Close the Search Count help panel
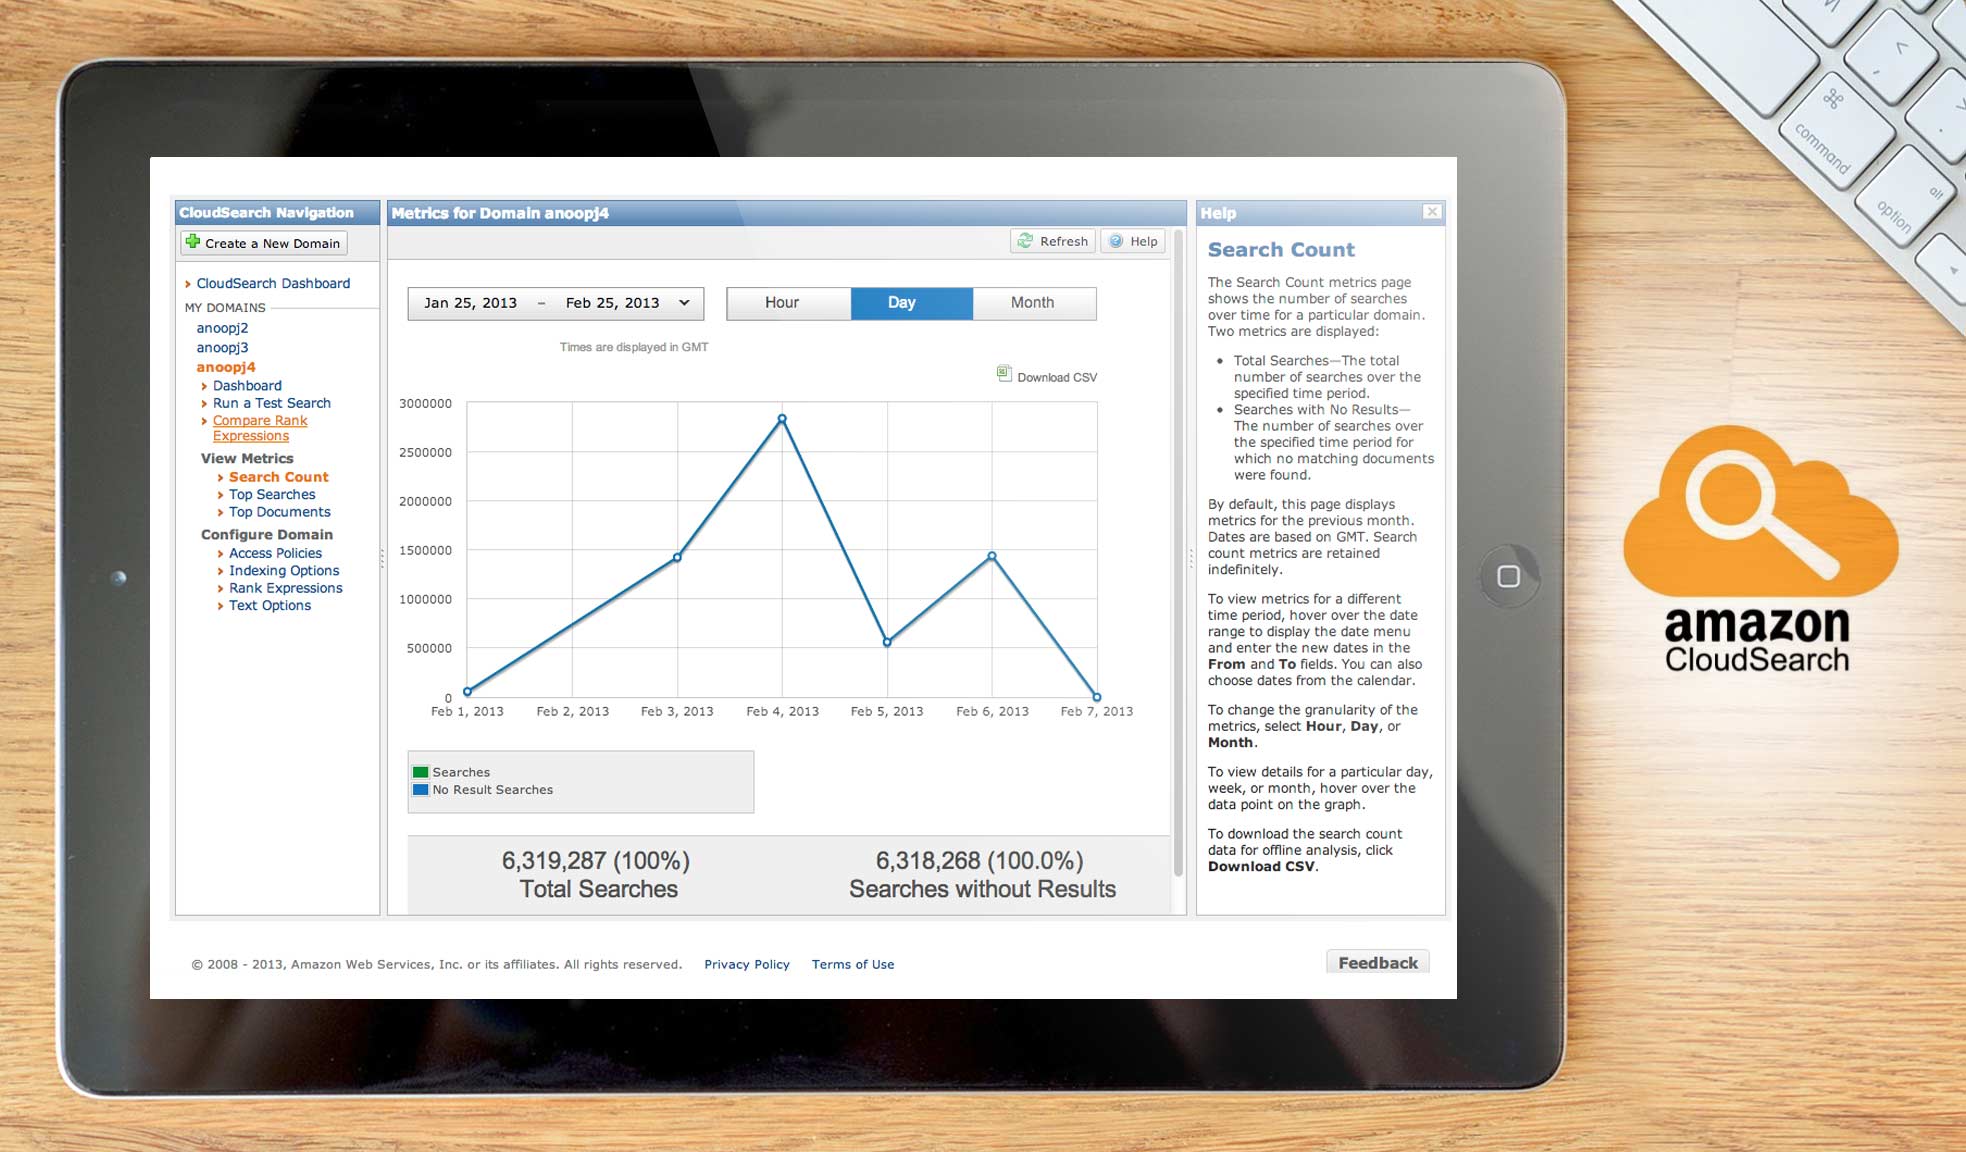Image resolution: width=1966 pixels, height=1152 pixels. pos(1432,212)
